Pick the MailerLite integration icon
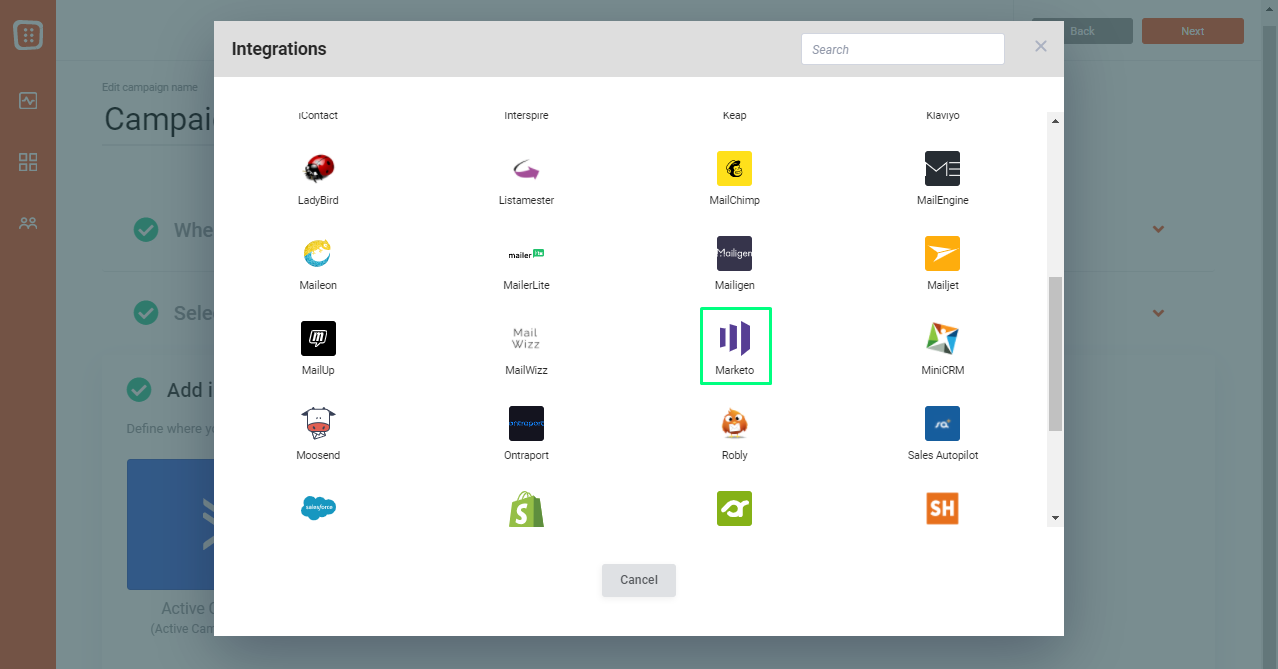The width and height of the screenshot is (1278, 669). pyautogui.click(x=526, y=254)
